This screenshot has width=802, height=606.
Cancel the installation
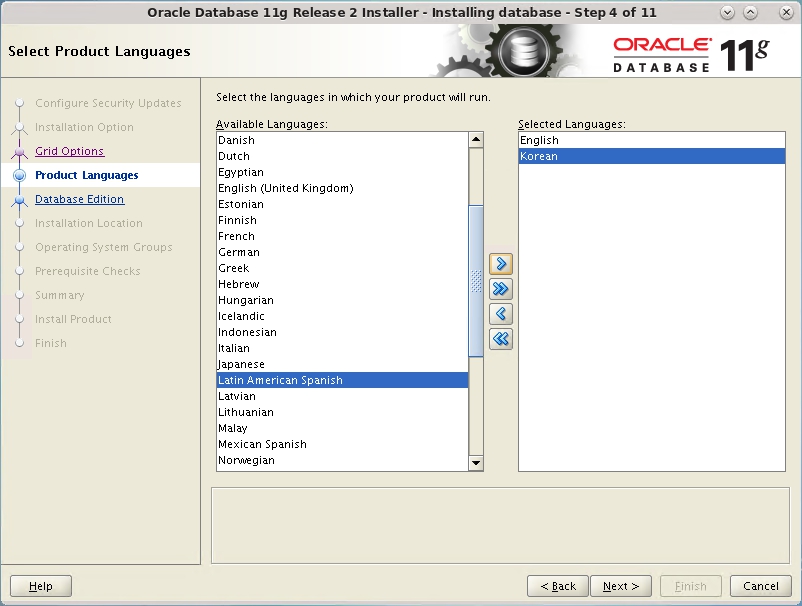pos(761,586)
